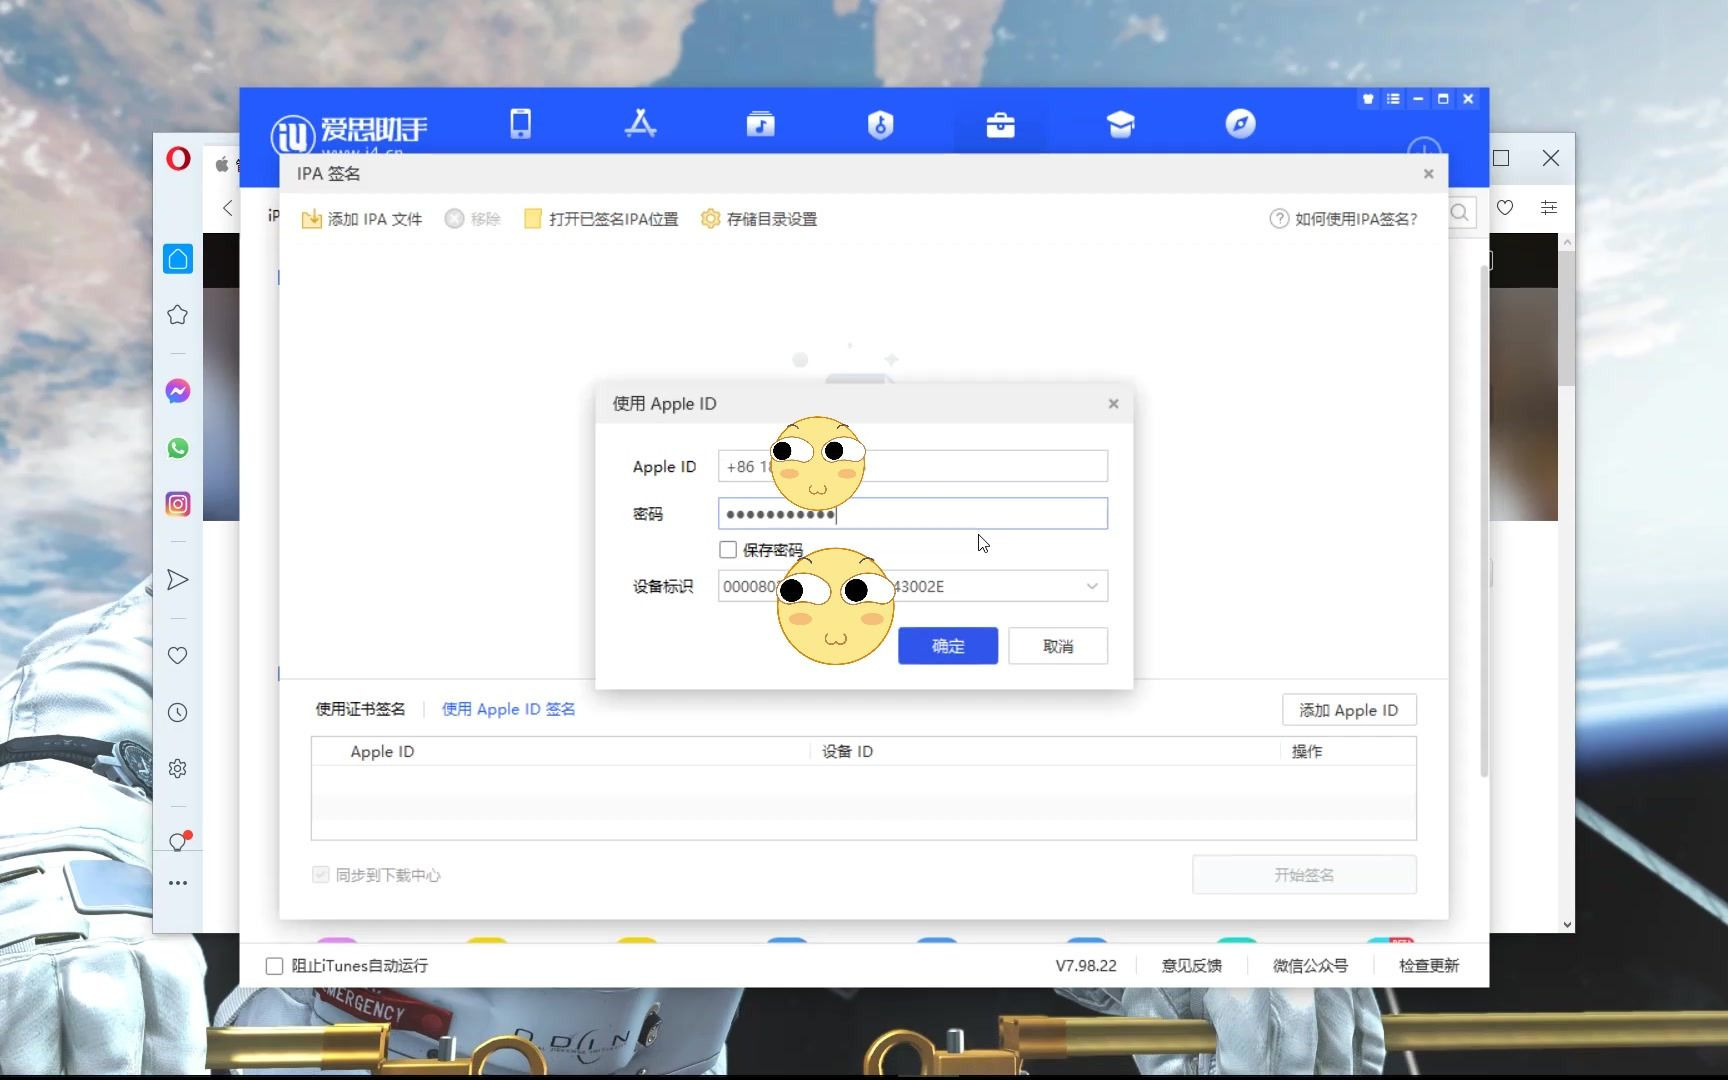Click the Feedback (意见反馈) link
This screenshot has width=1728, height=1080.
(x=1191, y=966)
